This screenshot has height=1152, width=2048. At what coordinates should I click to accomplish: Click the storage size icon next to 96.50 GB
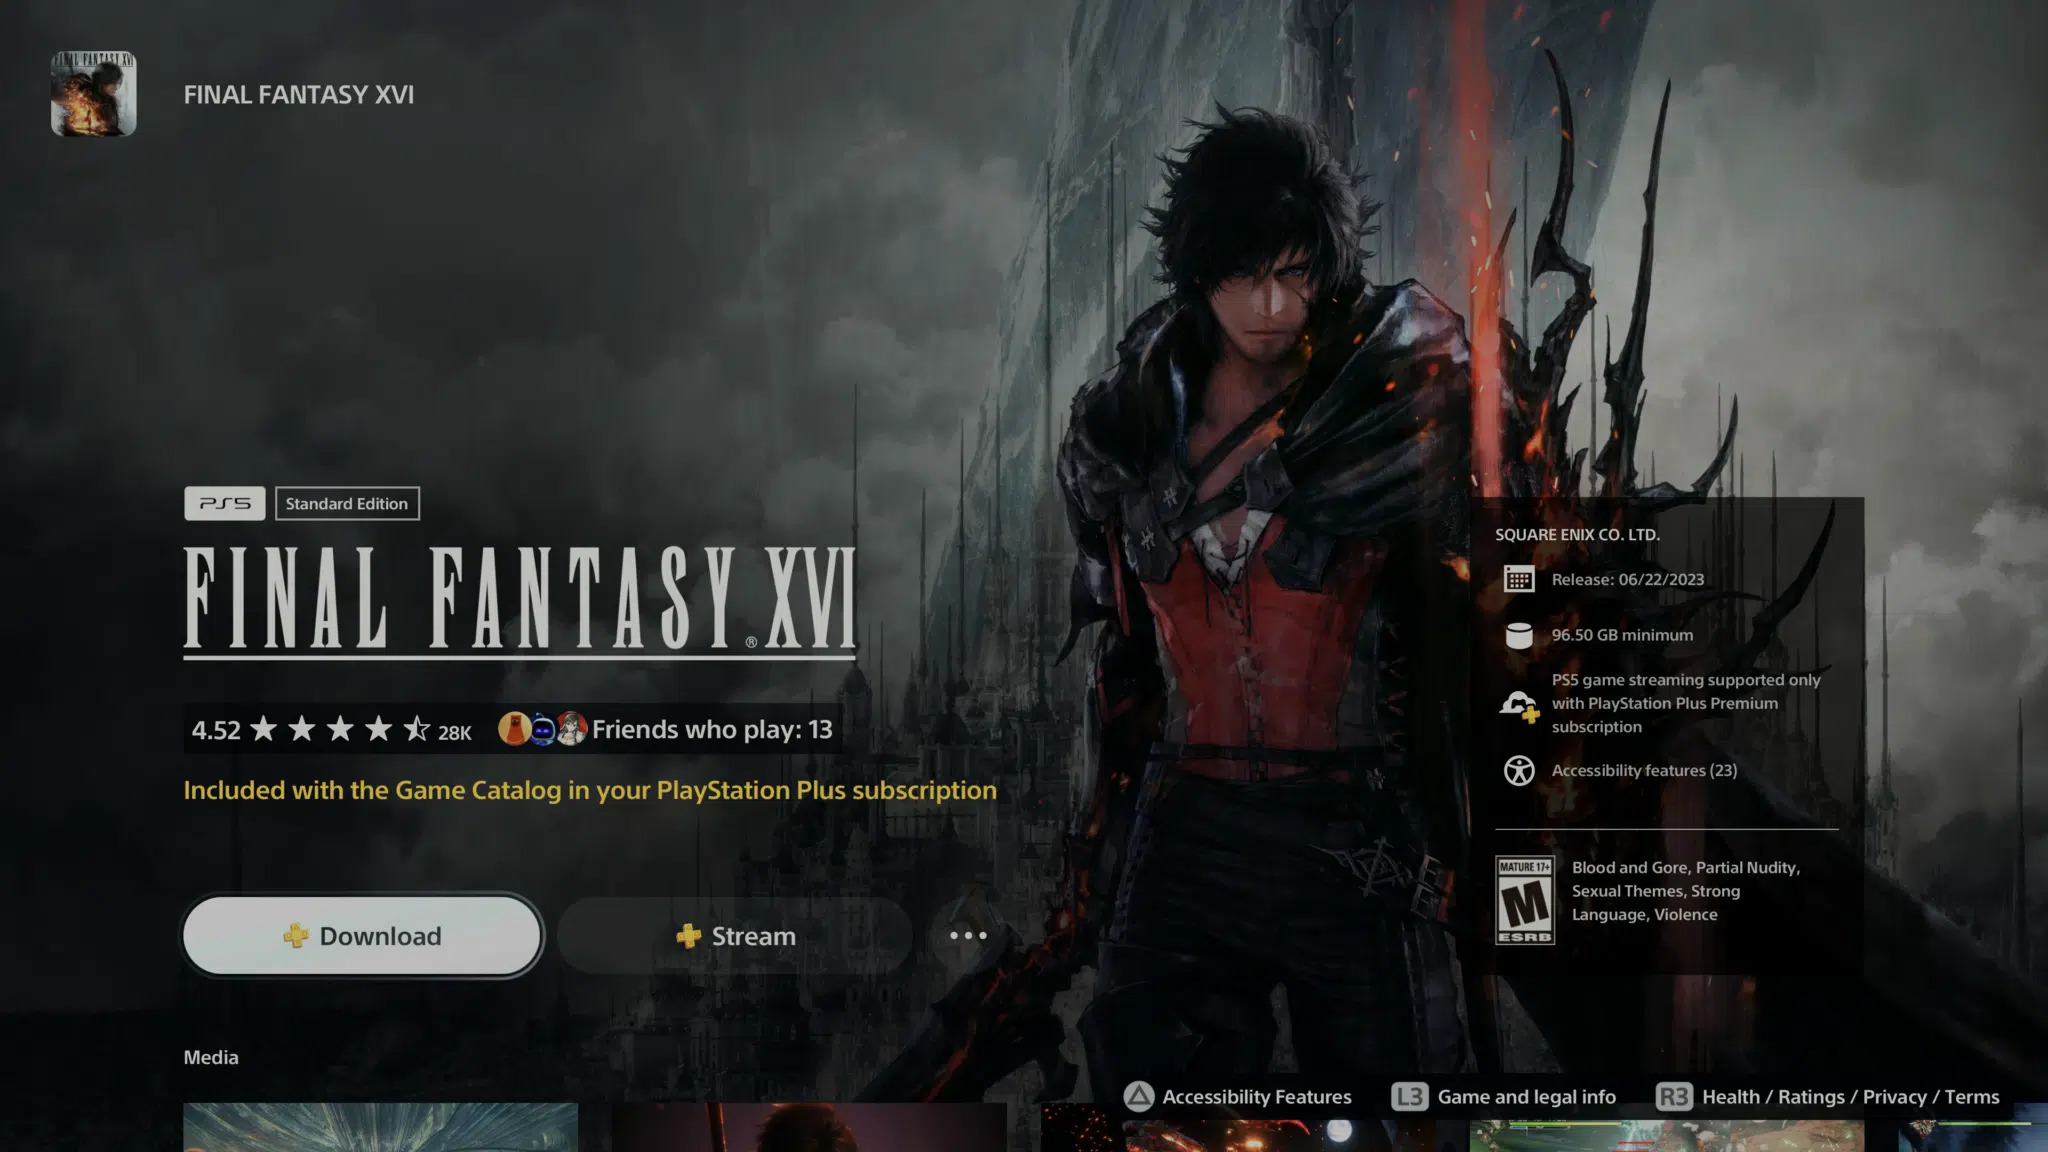pyautogui.click(x=1518, y=633)
